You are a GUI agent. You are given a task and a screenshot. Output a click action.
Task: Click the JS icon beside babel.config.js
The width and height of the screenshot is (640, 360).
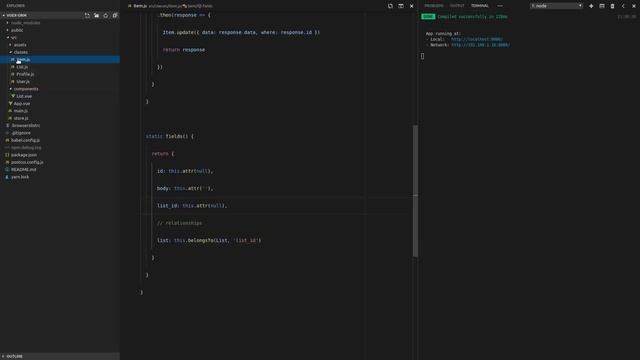tap(7, 140)
